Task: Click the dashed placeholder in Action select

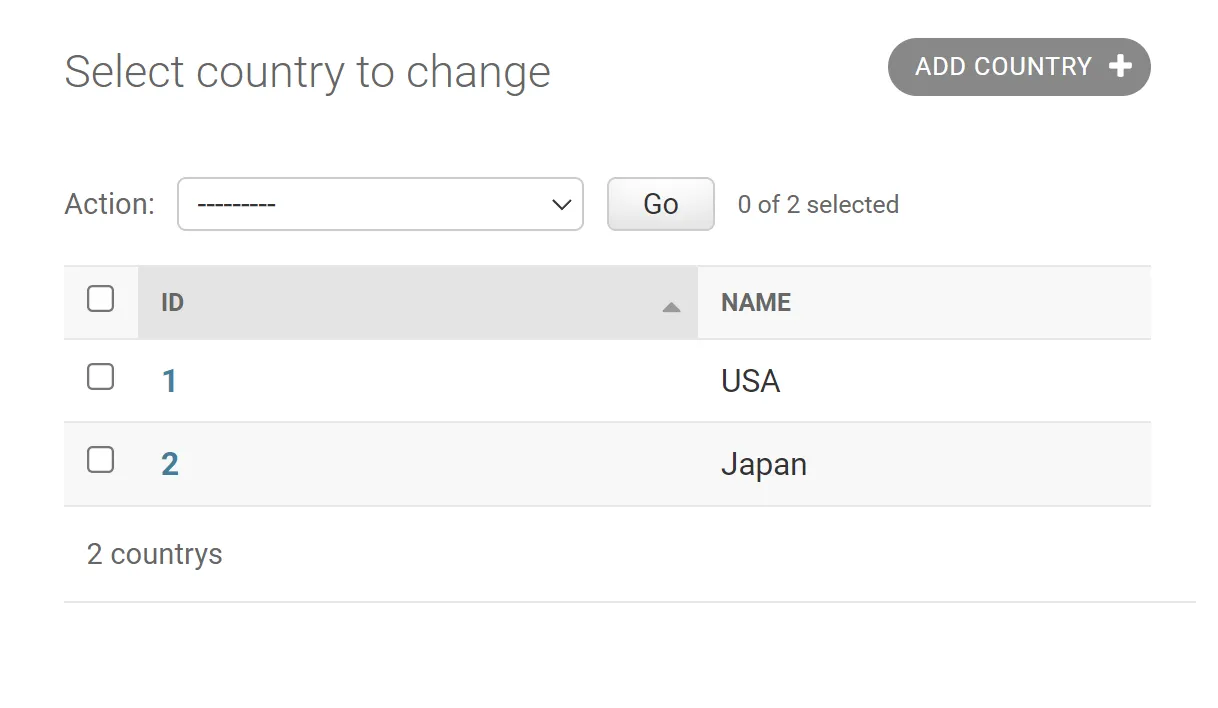Action: pyautogui.click(x=237, y=204)
